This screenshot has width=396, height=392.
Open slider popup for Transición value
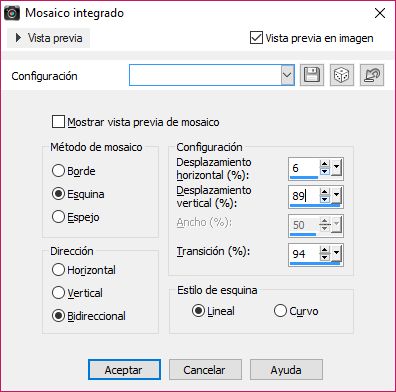[x=337, y=253]
